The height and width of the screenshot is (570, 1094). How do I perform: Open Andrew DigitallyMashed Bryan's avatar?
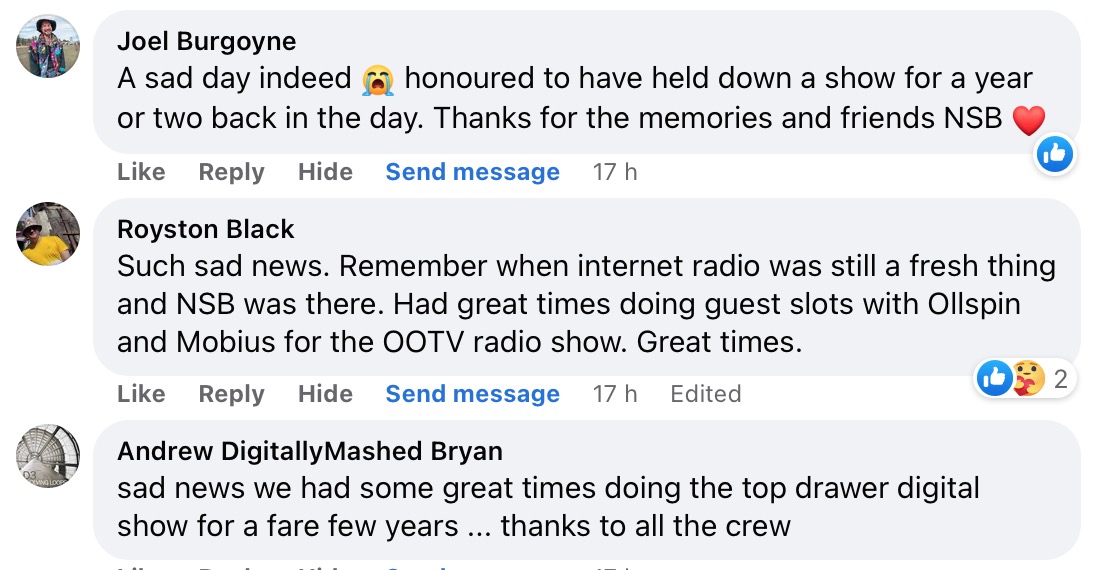point(48,456)
